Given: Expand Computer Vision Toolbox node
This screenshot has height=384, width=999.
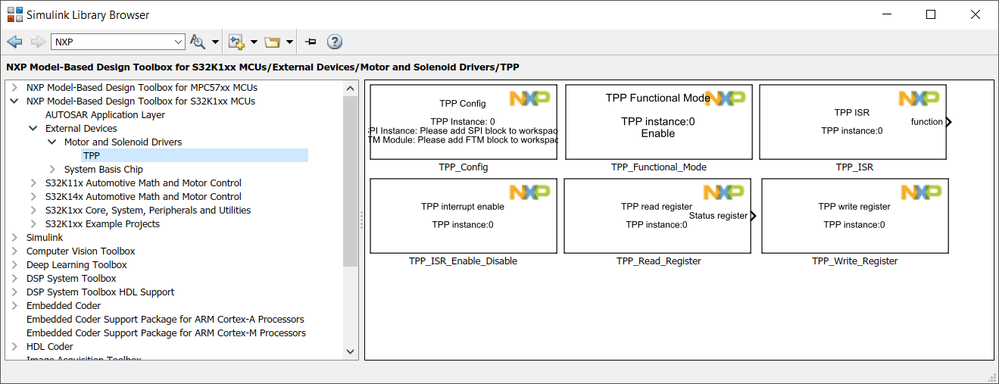Looking at the screenshot, I should point(14,251).
